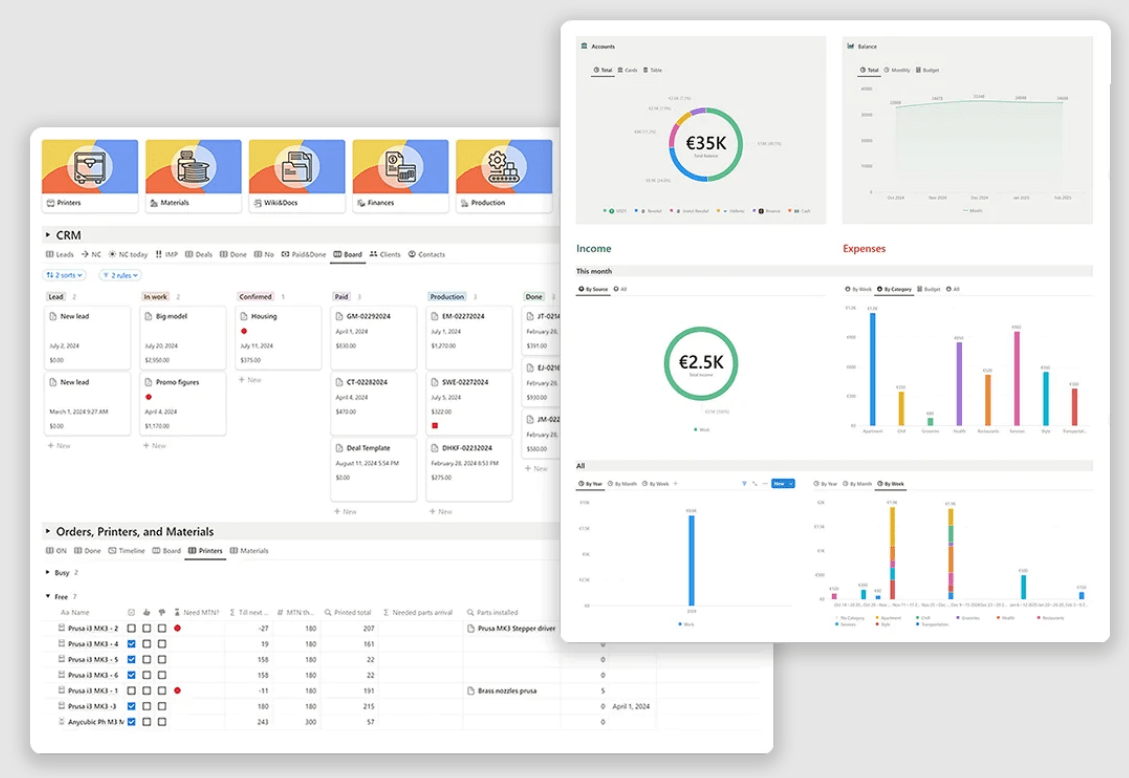Open the 2 rules filter dropdown
Screen dimensions: 1129x778
120,275
